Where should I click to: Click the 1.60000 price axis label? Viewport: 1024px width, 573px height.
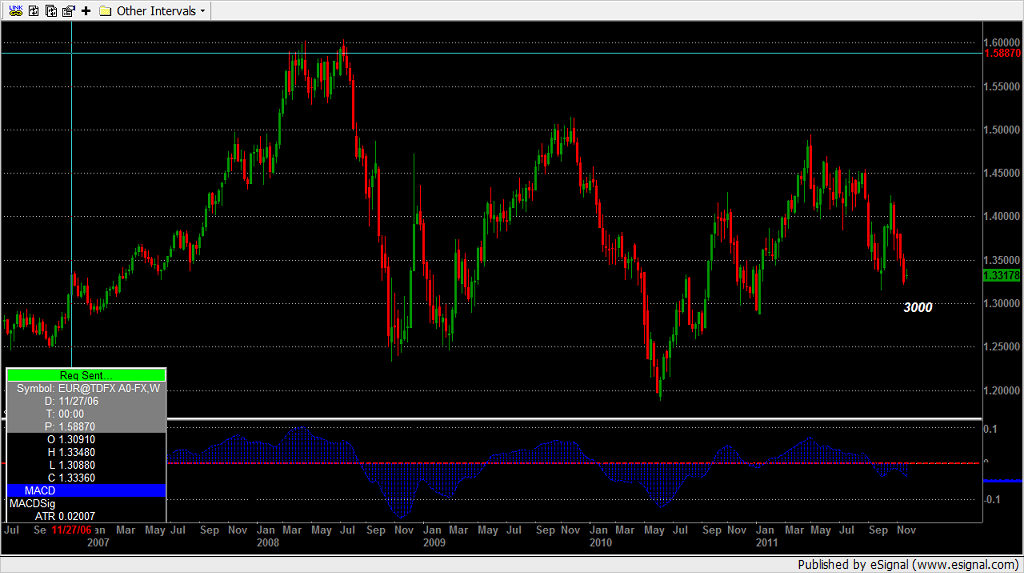(1002, 42)
